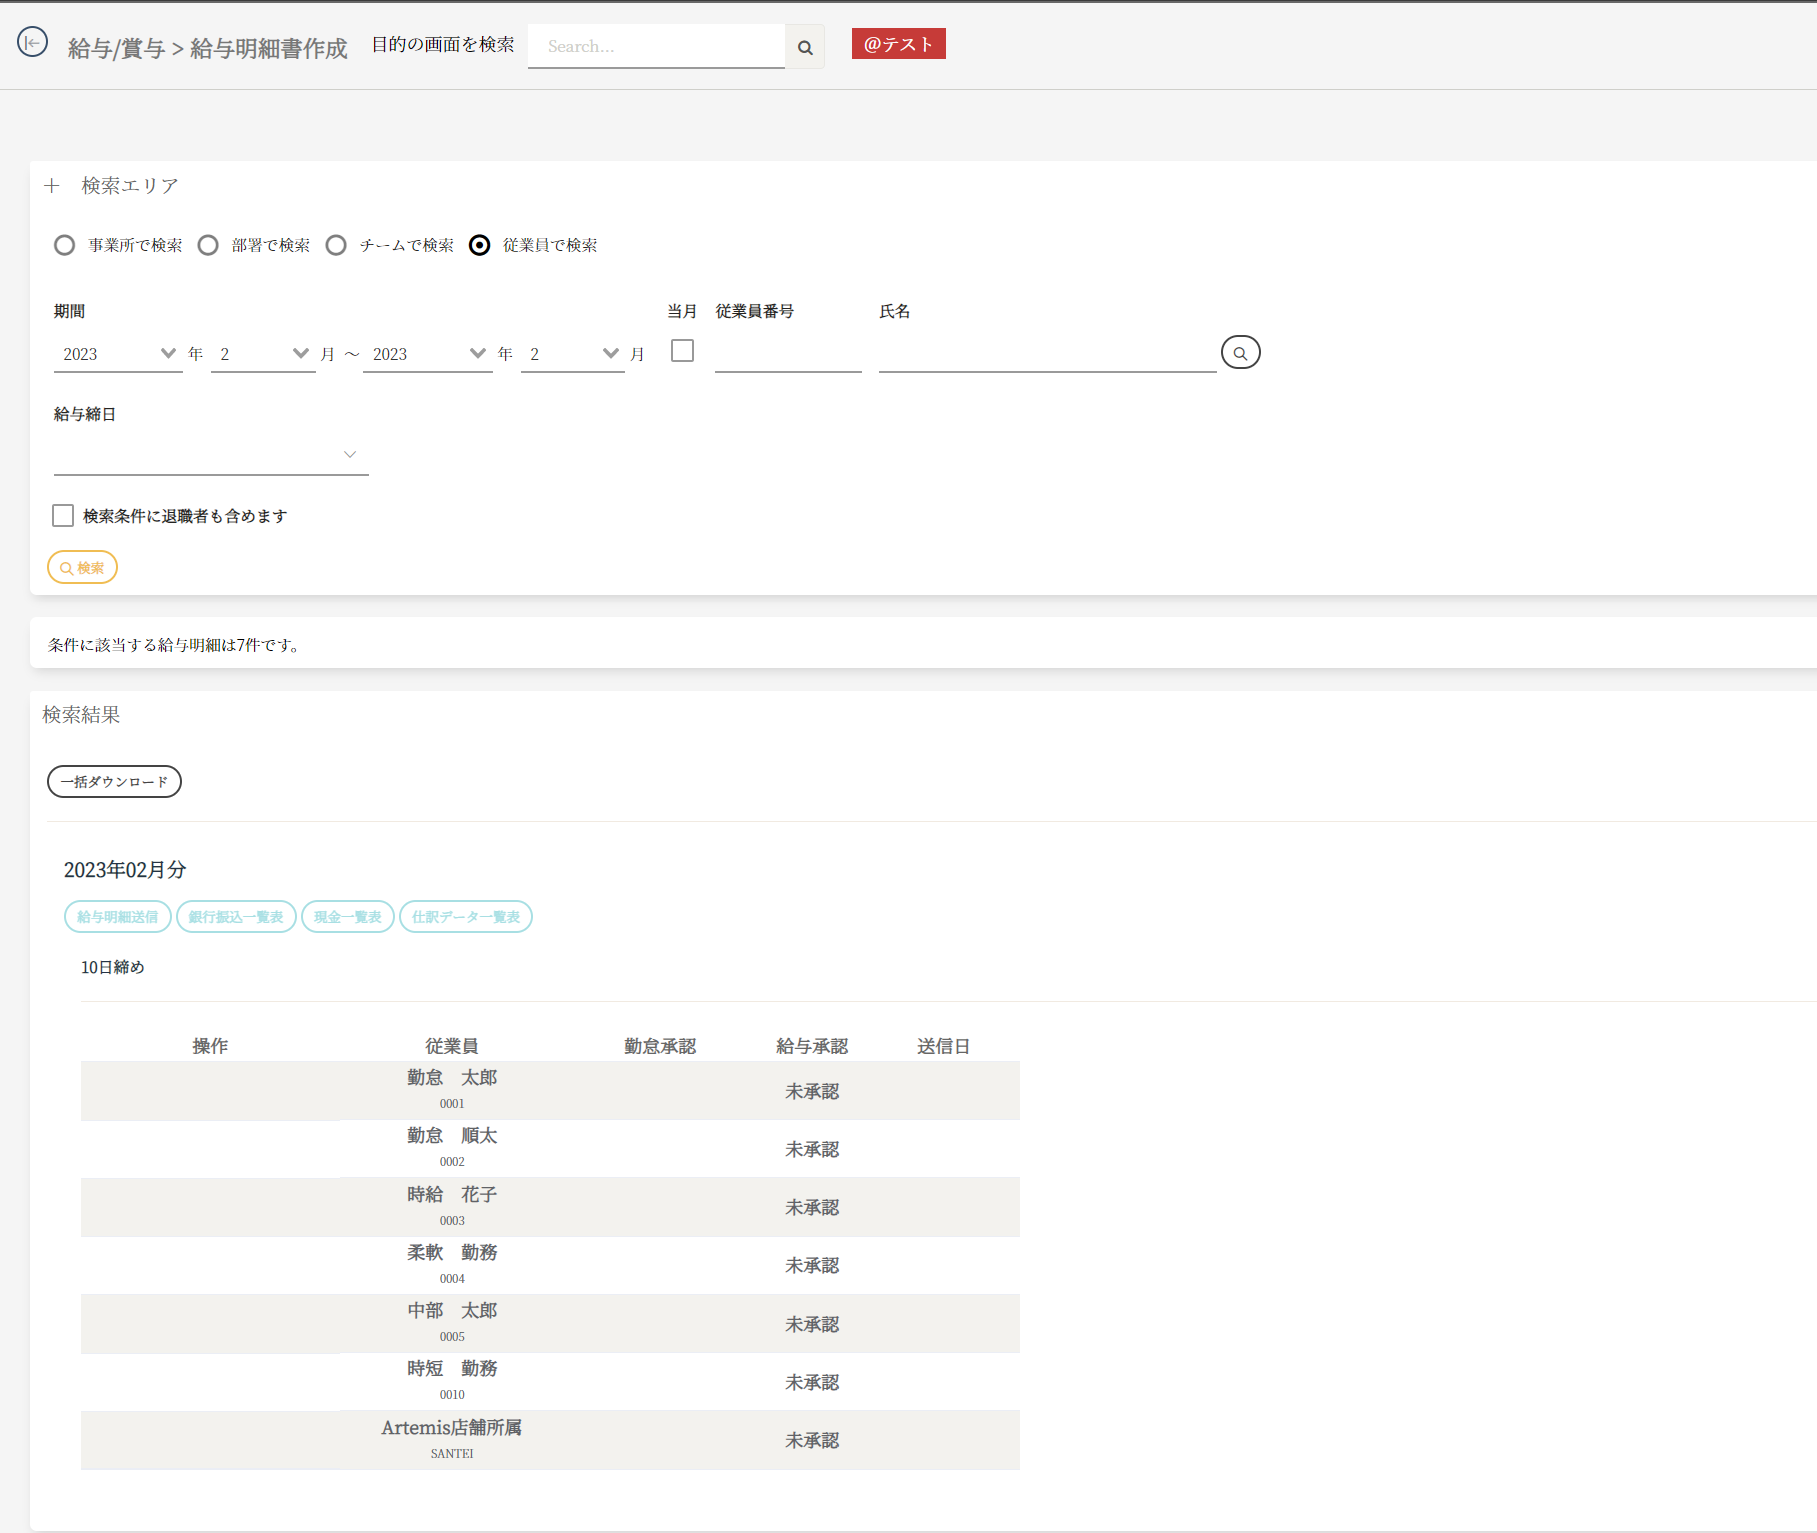The width and height of the screenshot is (1817, 1533).
Task: Tick the 当月 checkbox
Action: coord(682,351)
